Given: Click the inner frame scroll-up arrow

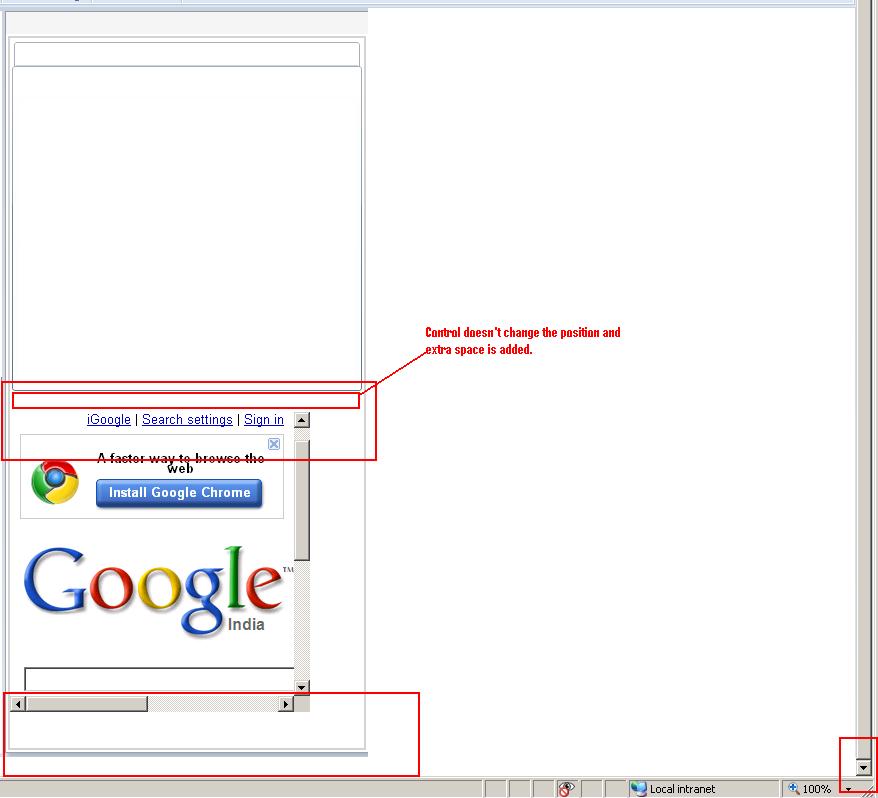Looking at the screenshot, I should pyautogui.click(x=302, y=420).
